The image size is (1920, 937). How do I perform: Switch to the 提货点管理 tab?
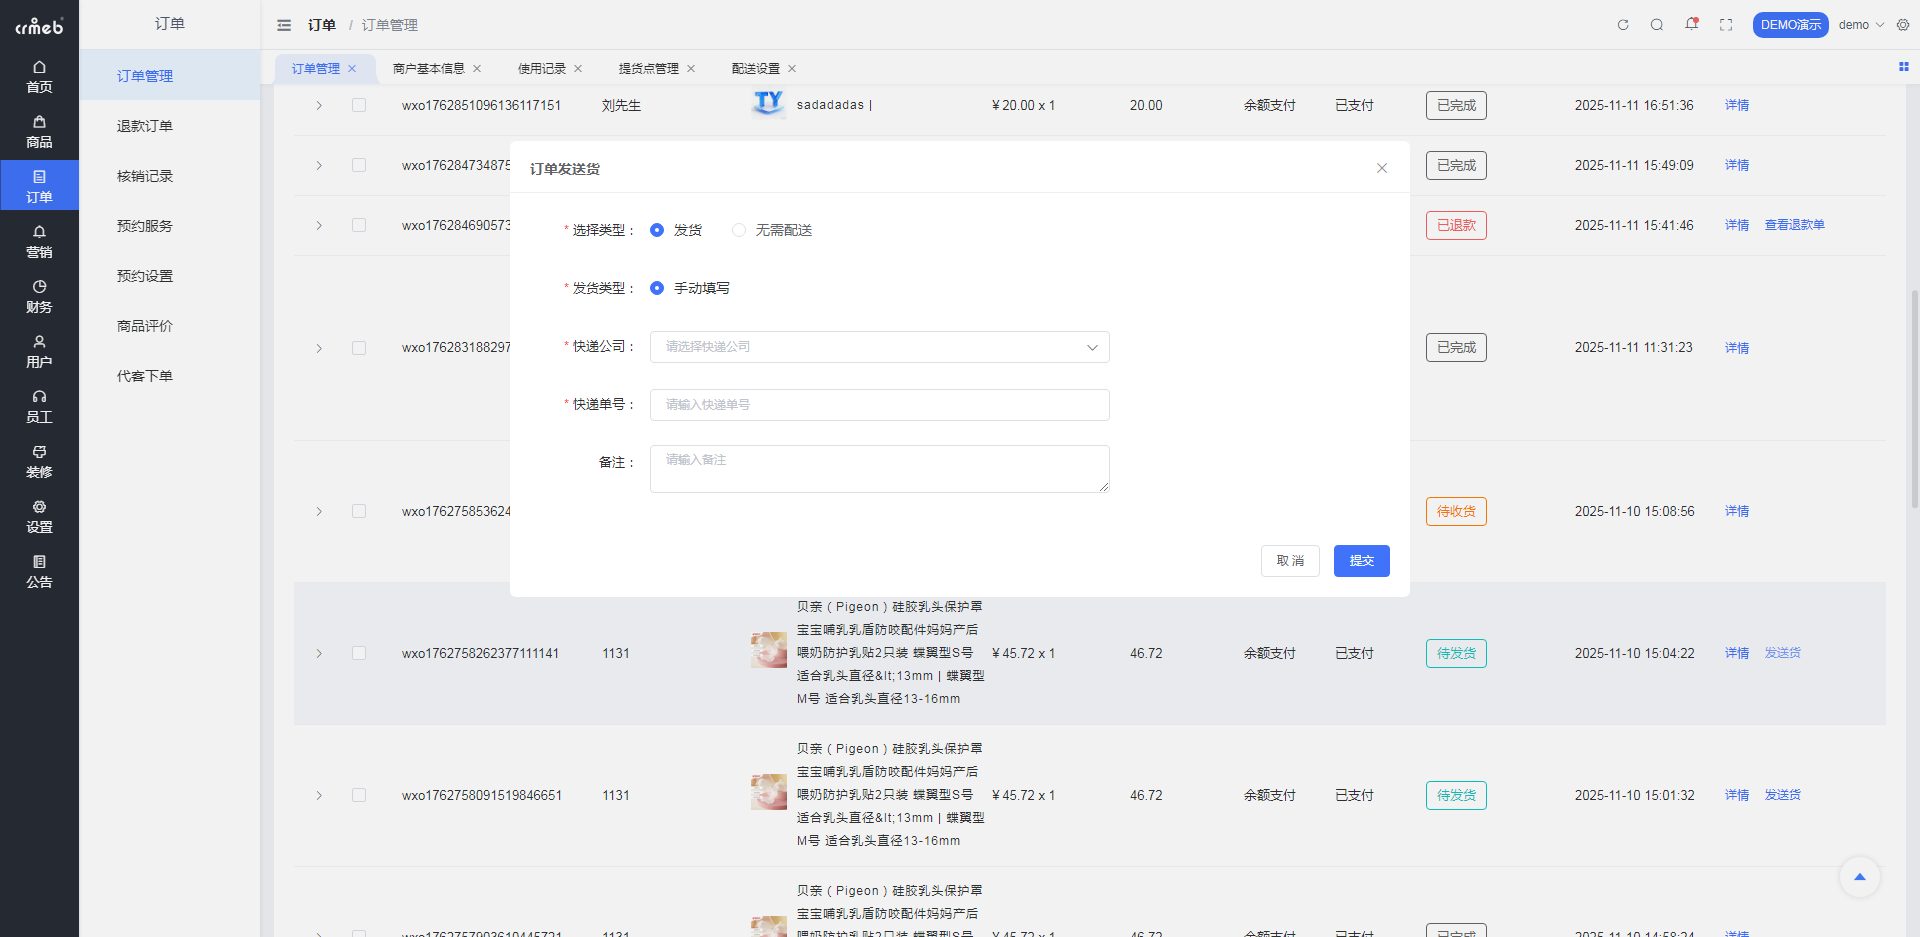coord(646,68)
